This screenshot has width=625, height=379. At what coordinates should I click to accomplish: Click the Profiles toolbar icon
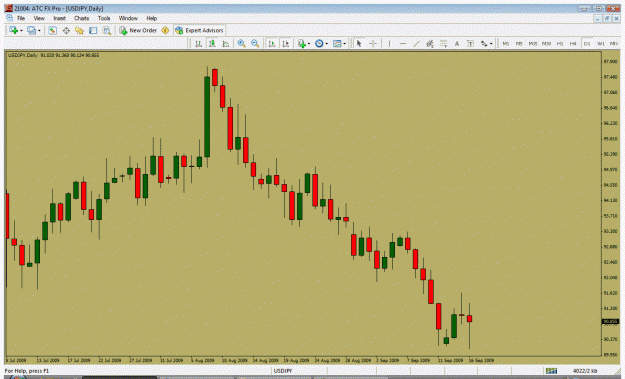(x=31, y=30)
